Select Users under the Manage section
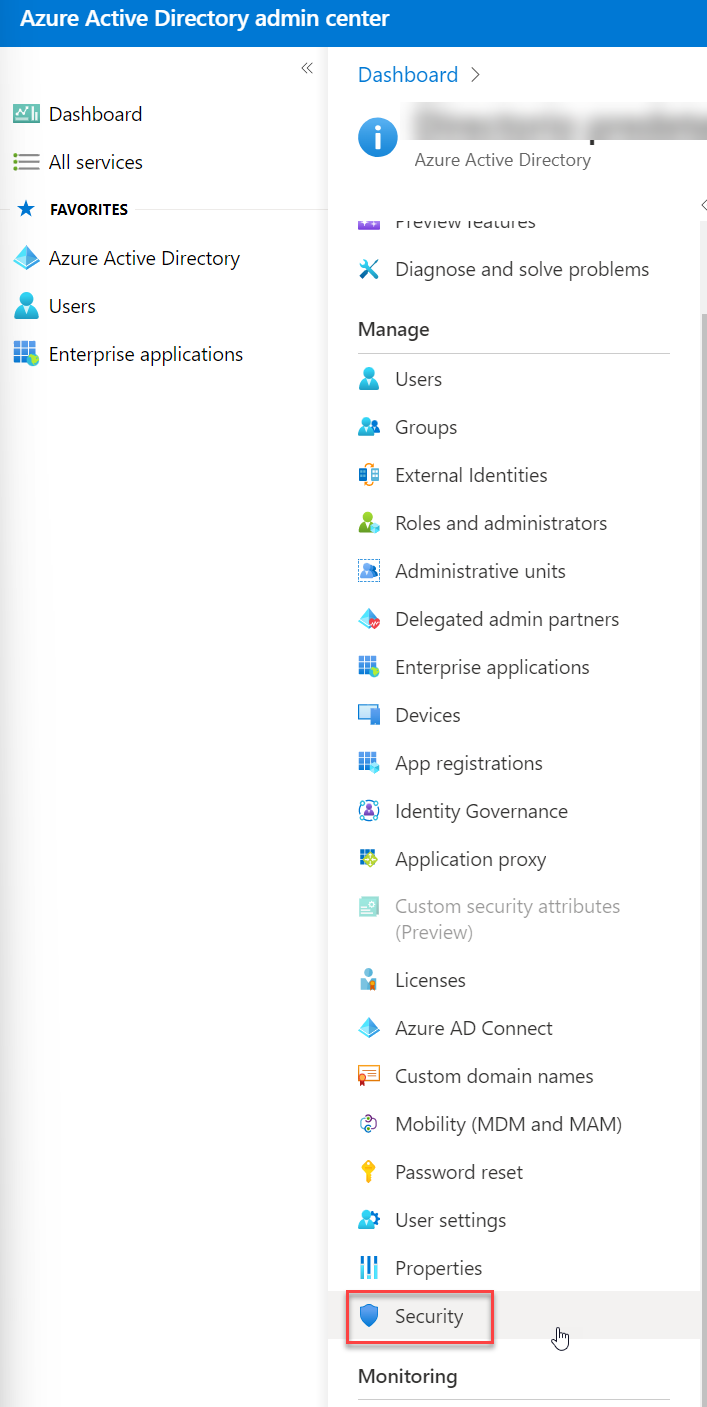The image size is (707, 1407). click(x=418, y=379)
